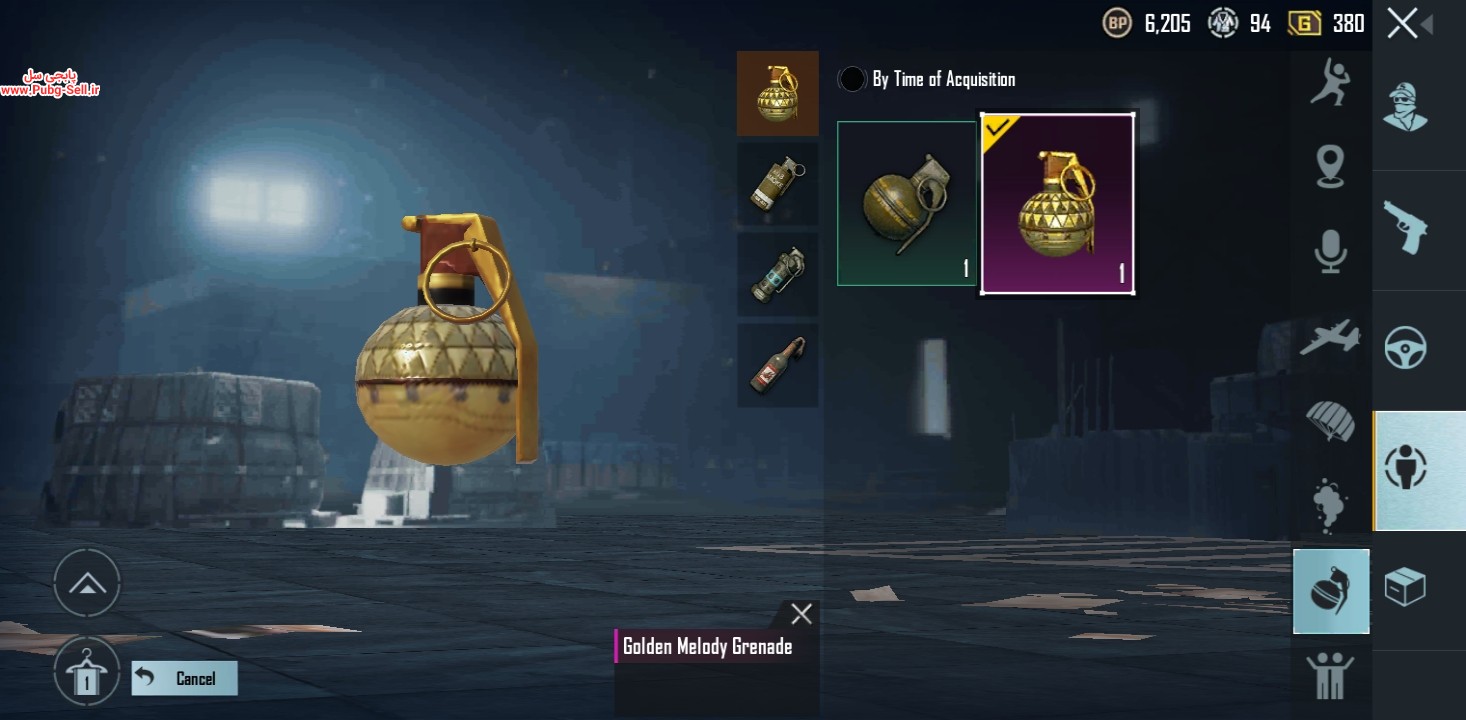Choose the stun grenade type thumbnail

click(x=777, y=274)
